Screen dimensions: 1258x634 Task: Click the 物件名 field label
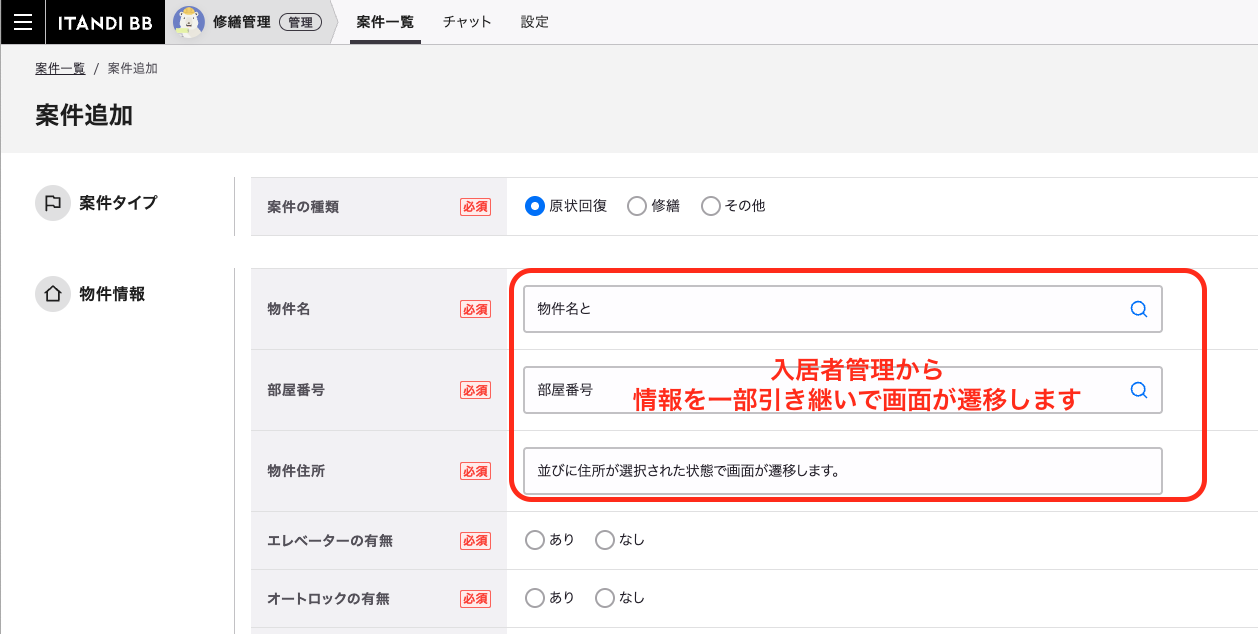(289, 309)
